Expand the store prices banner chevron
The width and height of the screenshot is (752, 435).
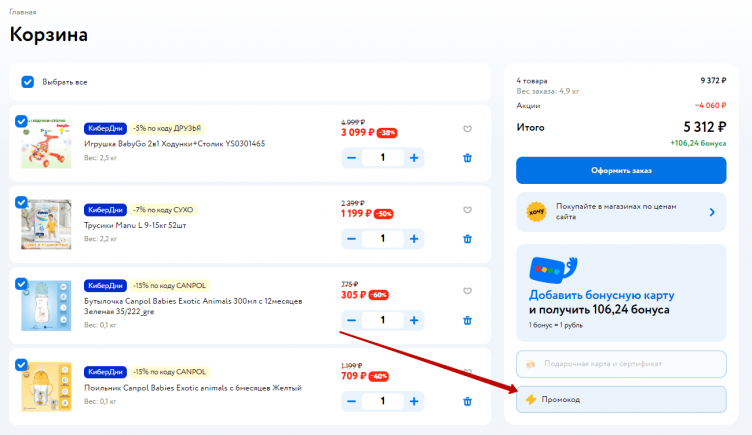[x=711, y=212]
